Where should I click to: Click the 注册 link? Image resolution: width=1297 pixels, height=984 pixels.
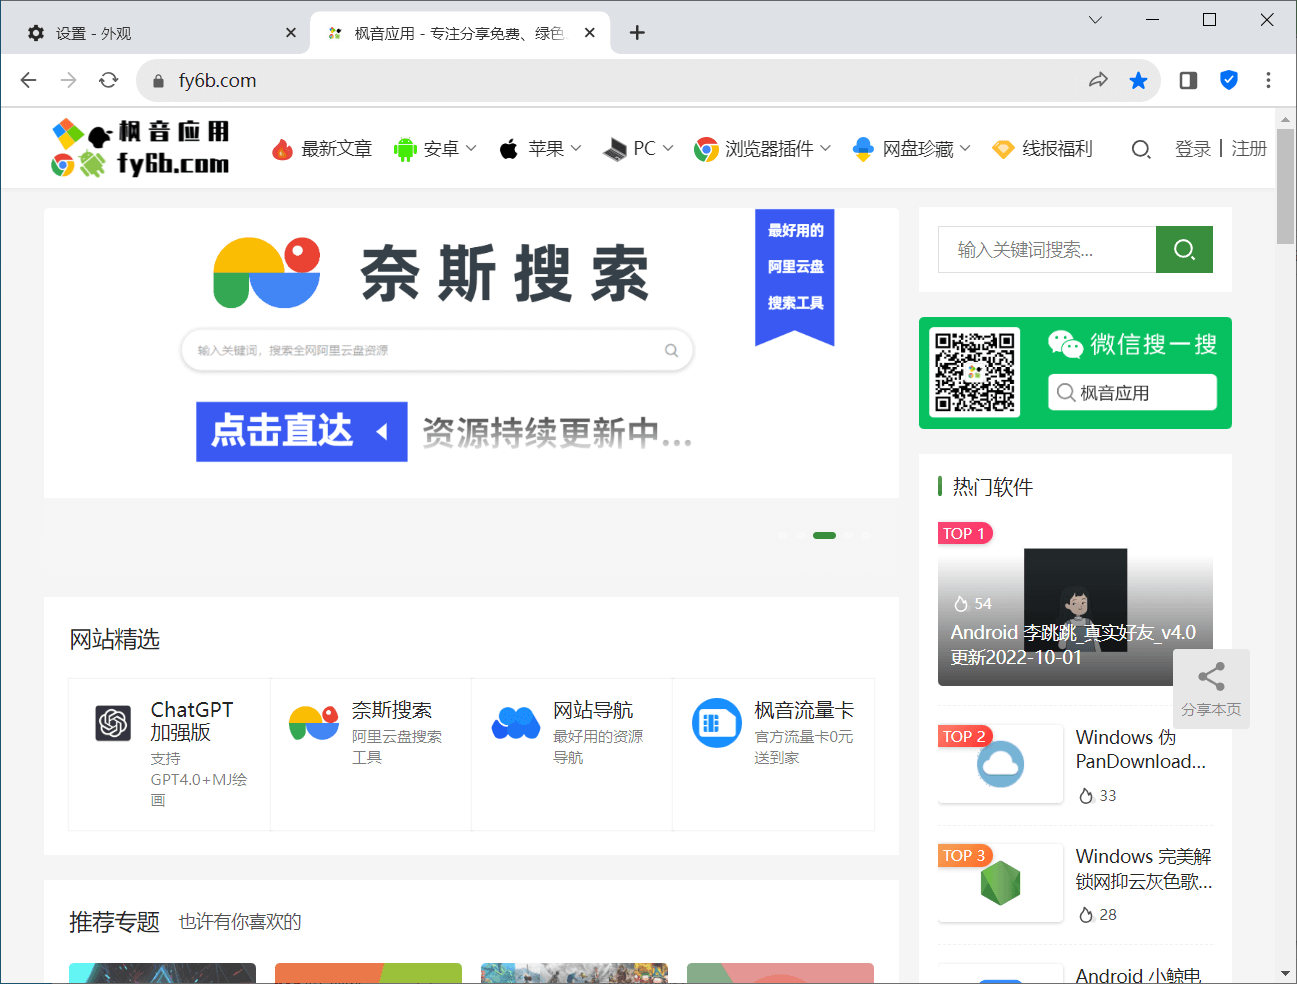point(1249,149)
